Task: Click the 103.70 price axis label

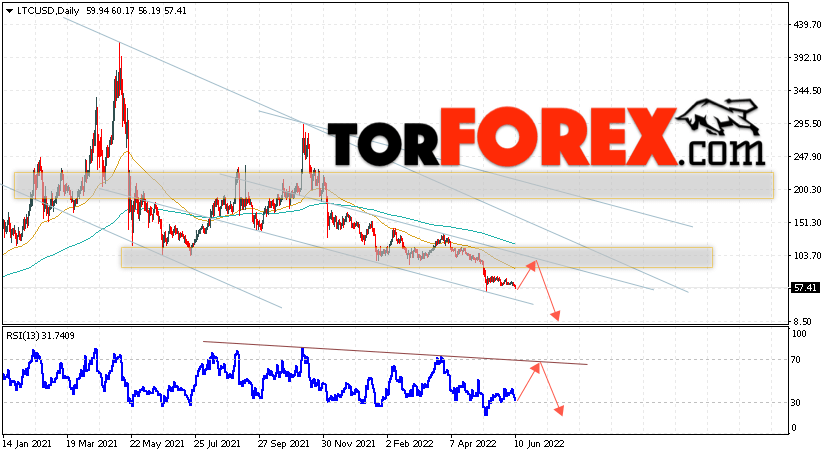Action: [807, 255]
